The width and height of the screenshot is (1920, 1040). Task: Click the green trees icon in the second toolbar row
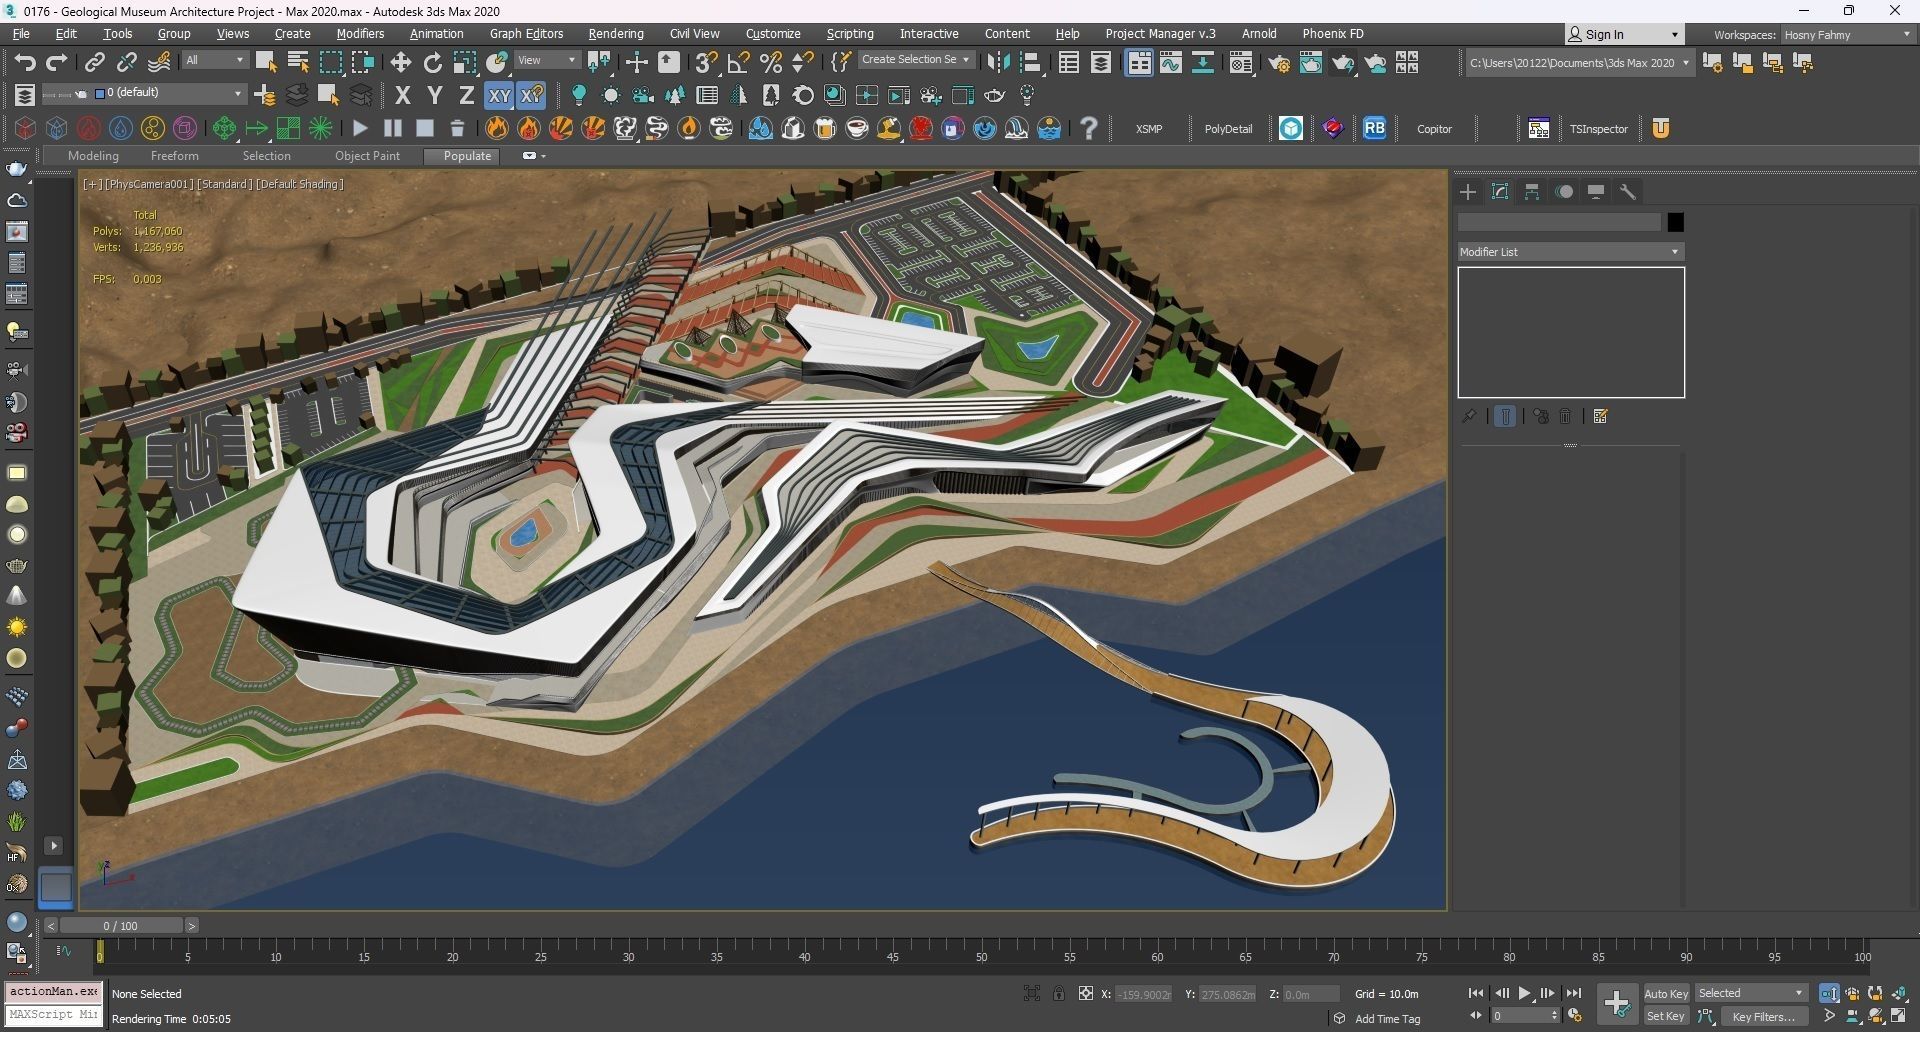pyautogui.click(x=675, y=96)
